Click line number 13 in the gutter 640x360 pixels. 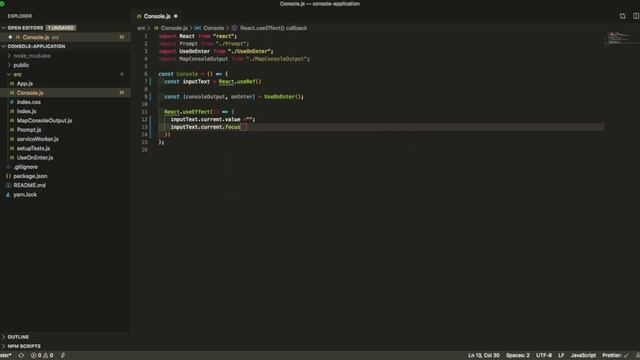(144, 127)
